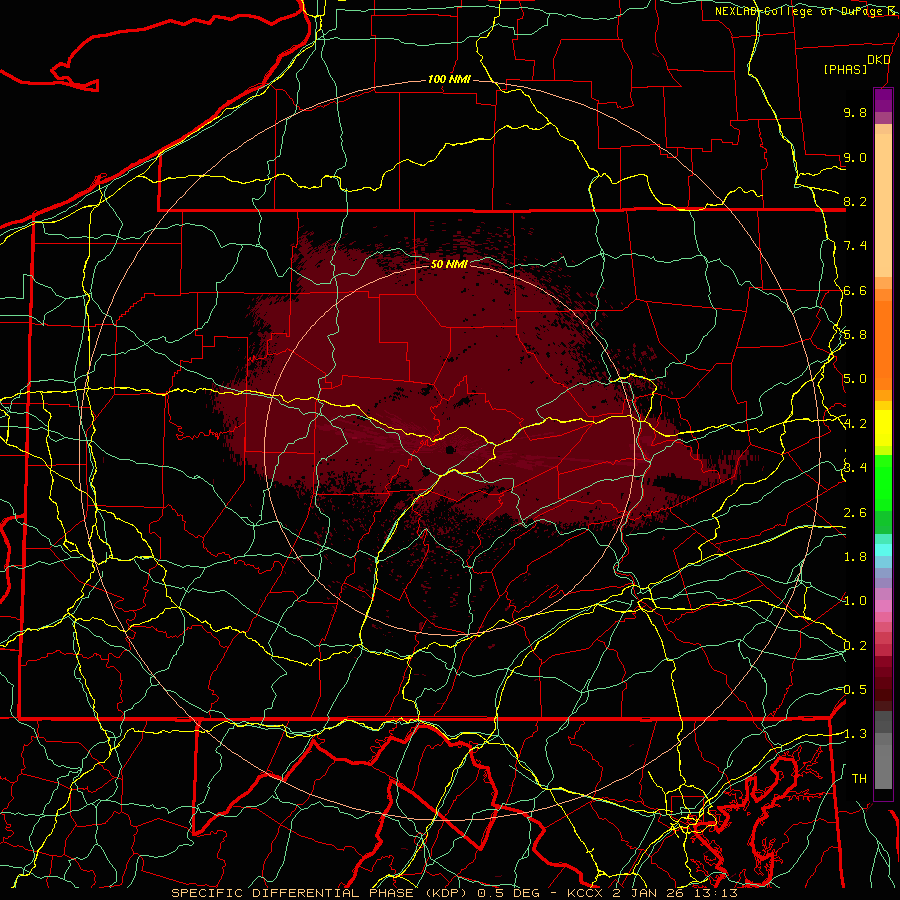Click the 2.6 legend value
This screenshot has height=900, width=900.
pos(855,513)
